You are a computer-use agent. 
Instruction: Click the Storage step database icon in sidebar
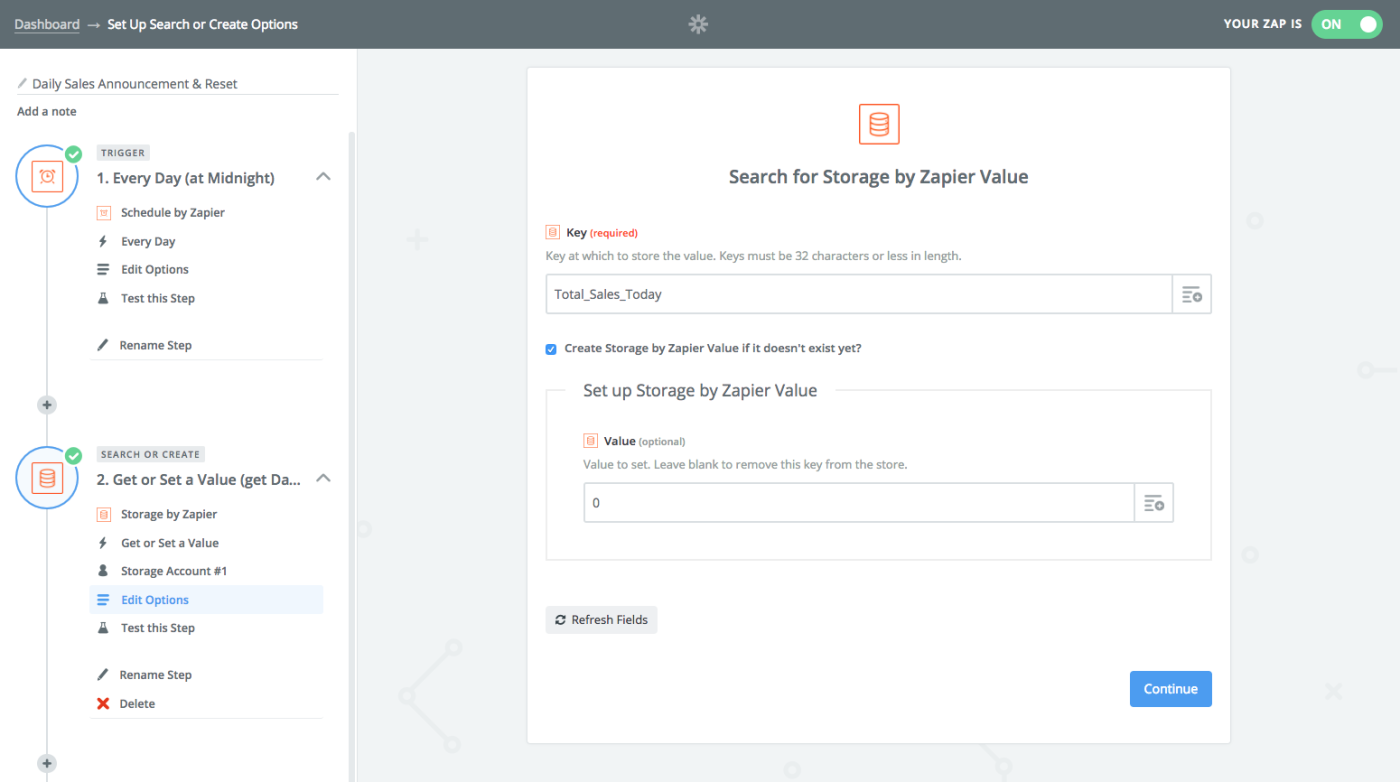pos(47,478)
